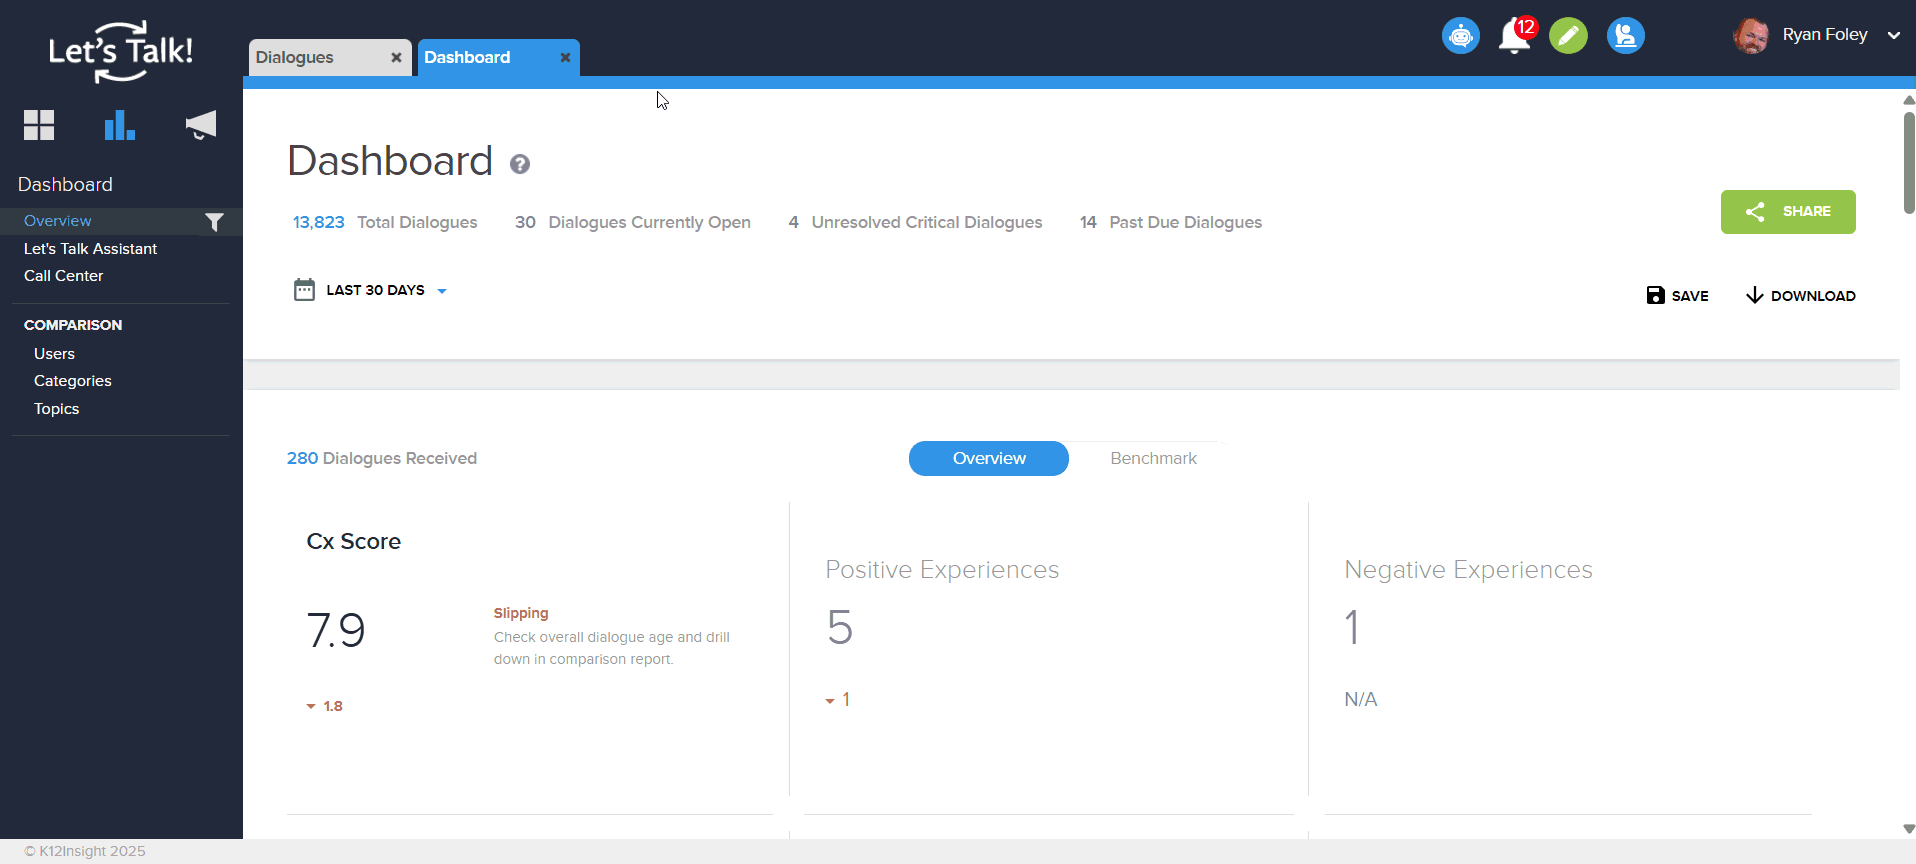Image resolution: width=1916 pixels, height=864 pixels.
Task: Close the Dashboard tab
Action: (565, 58)
